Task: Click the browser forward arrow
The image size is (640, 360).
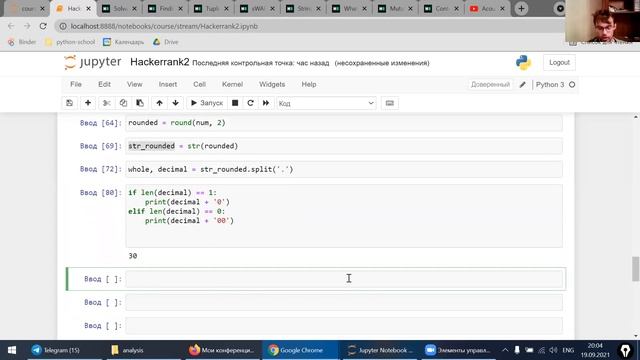Action: click(x=27, y=26)
